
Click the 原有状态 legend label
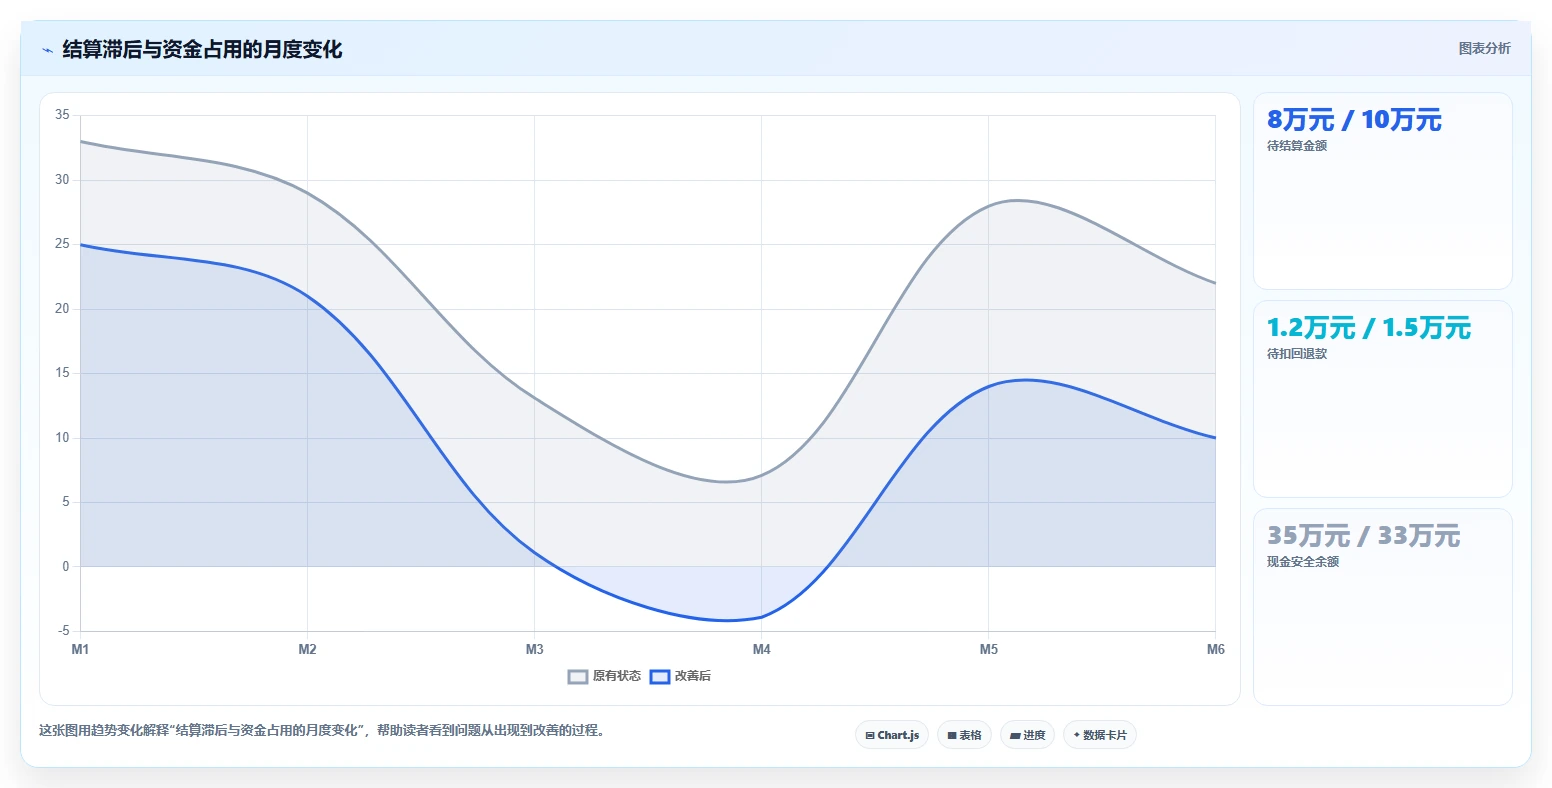pos(617,677)
